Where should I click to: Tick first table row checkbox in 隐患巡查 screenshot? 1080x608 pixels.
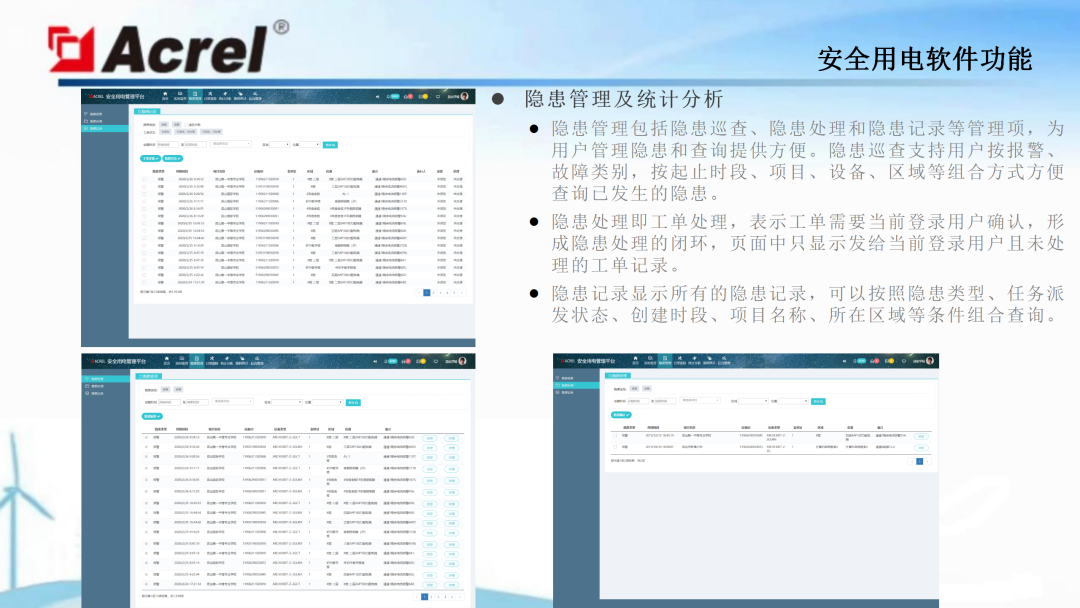click(x=146, y=437)
